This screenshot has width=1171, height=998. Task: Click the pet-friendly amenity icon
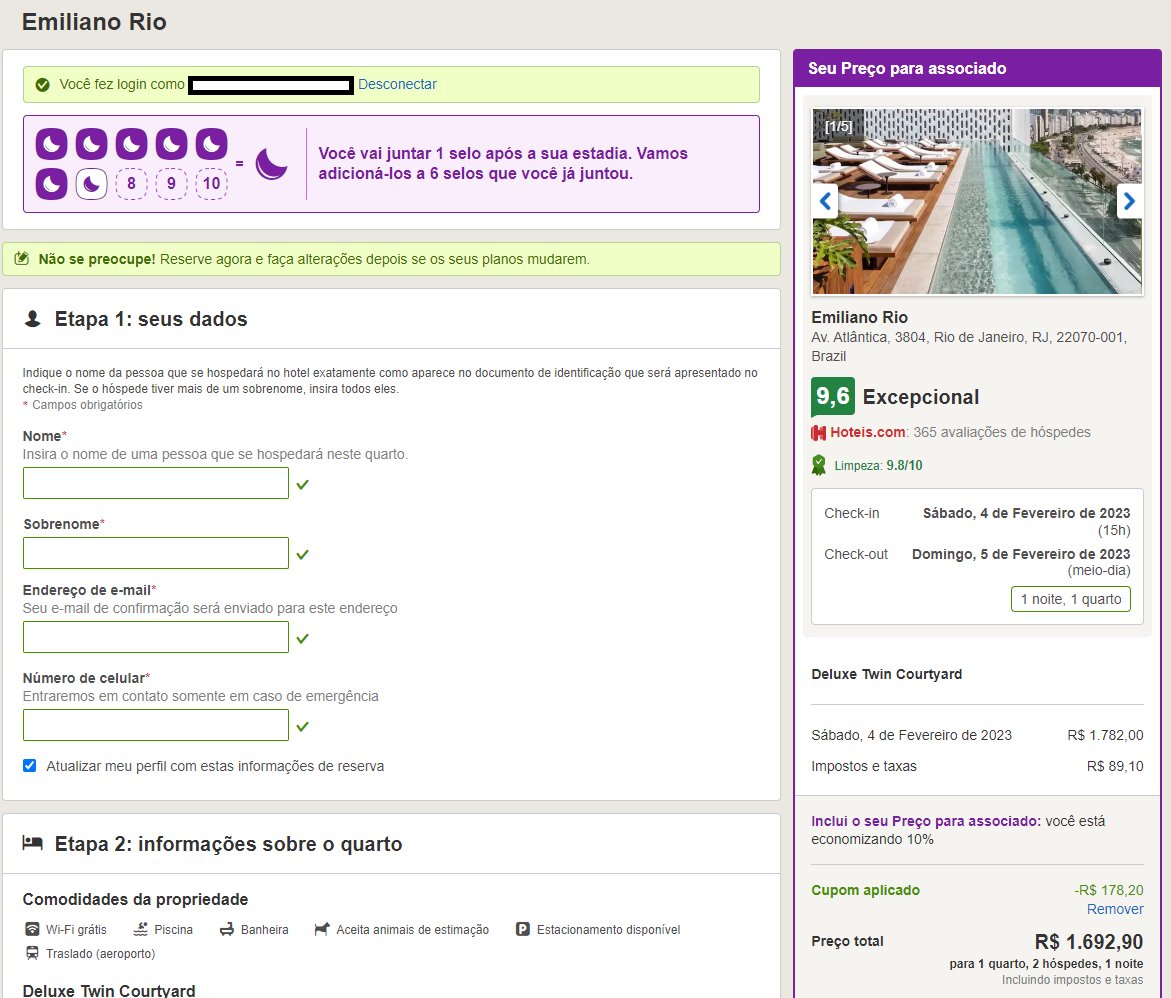pos(322,929)
